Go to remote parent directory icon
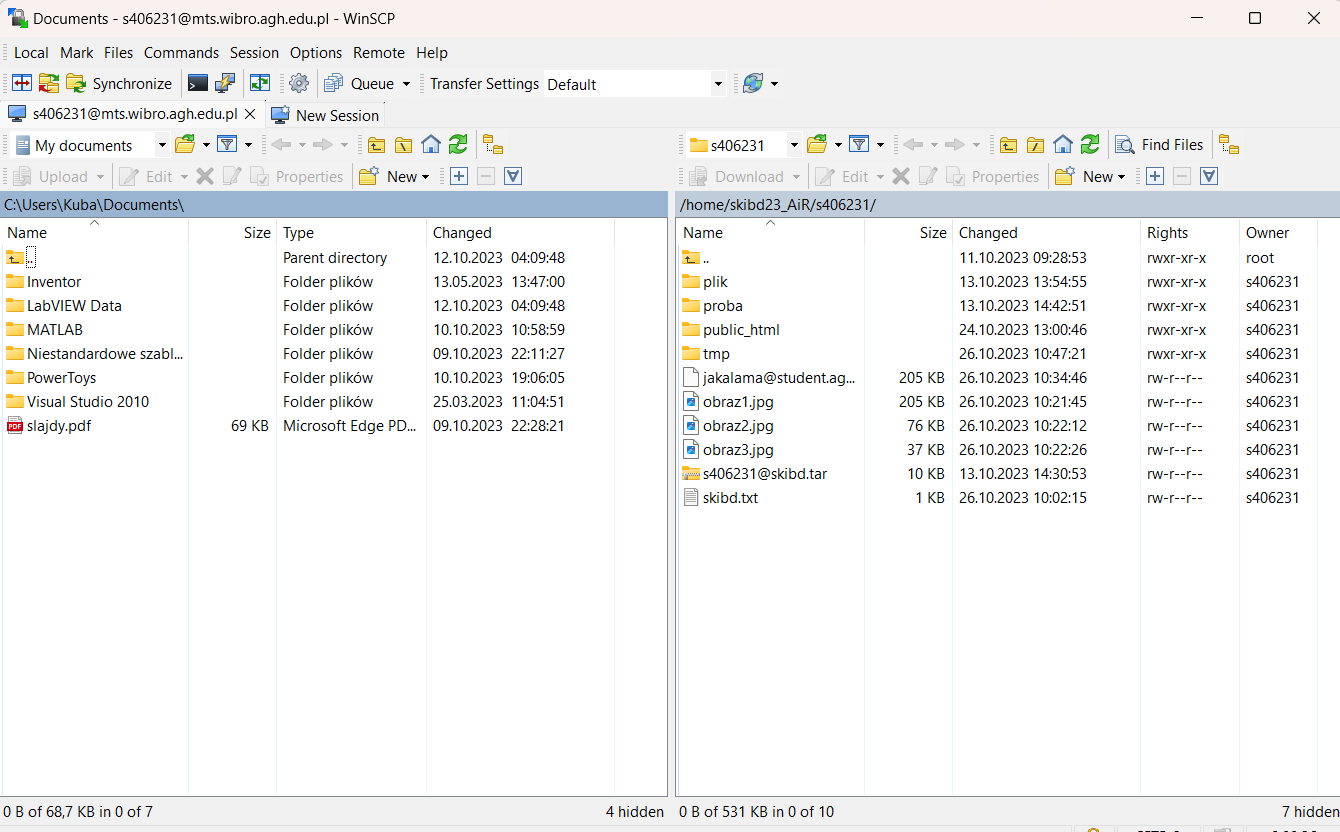The width and height of the screenshot is (1340, 832). pos(1008,145)
